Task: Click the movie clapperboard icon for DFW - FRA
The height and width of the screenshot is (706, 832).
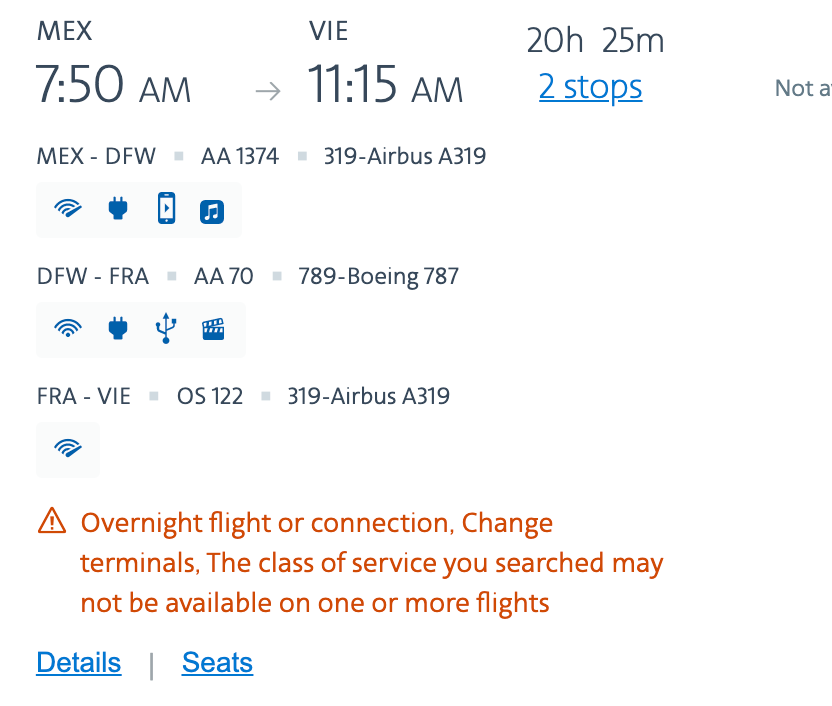Action: tap(213, 329)
